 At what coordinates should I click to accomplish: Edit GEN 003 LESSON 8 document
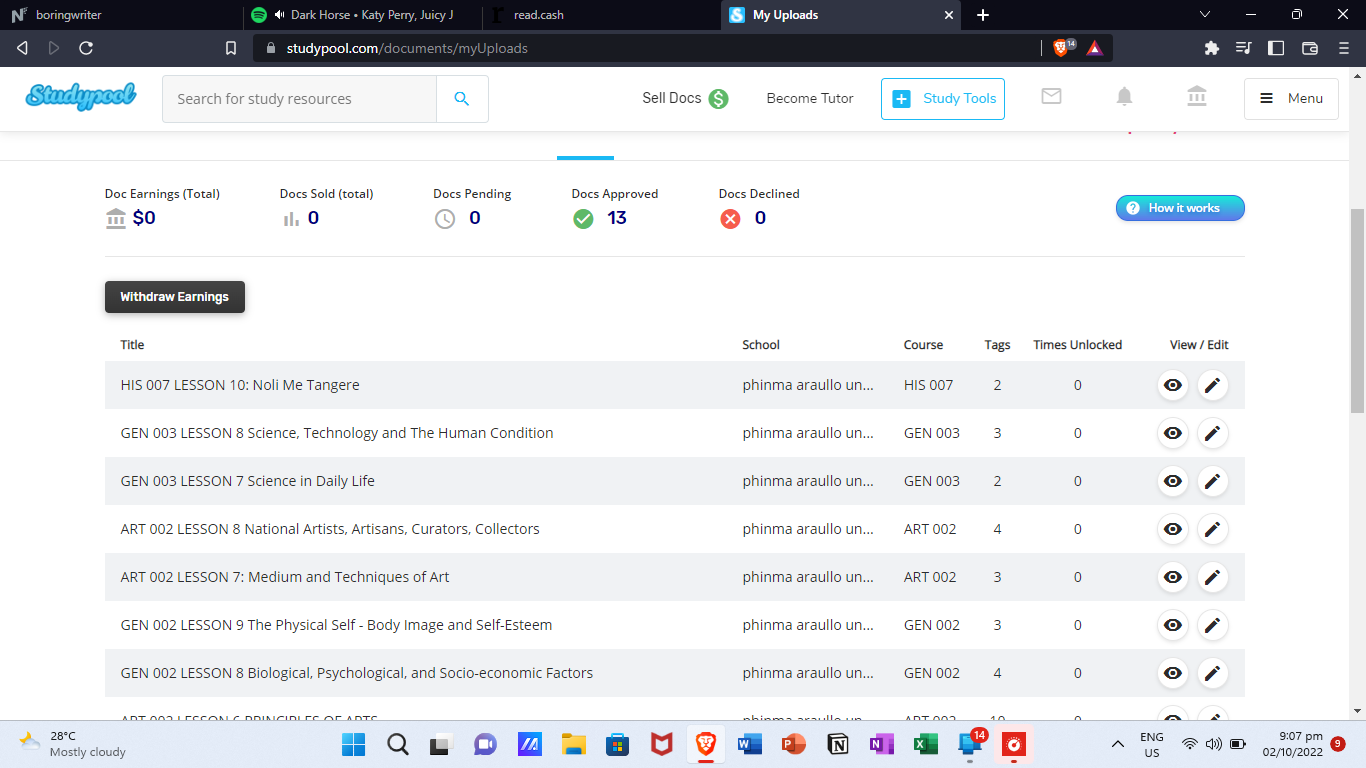coord(1213,433)
